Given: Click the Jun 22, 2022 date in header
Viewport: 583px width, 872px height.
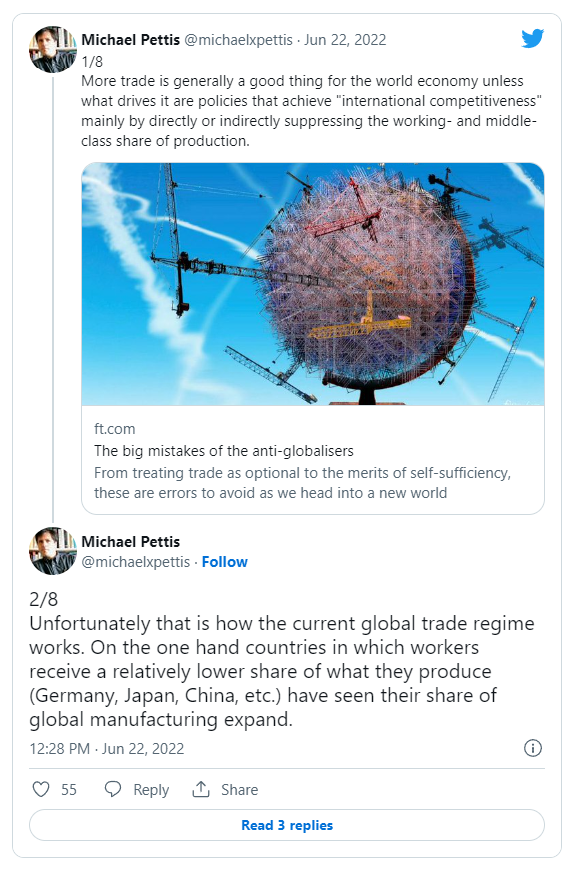Looking at the screenshot, I should (345, 40).
